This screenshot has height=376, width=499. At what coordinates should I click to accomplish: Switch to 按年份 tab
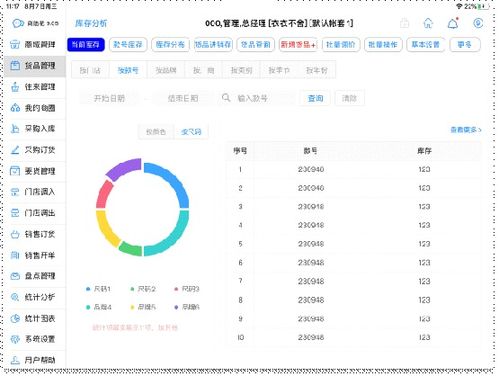pyautogui.click(x=317, y=70)
